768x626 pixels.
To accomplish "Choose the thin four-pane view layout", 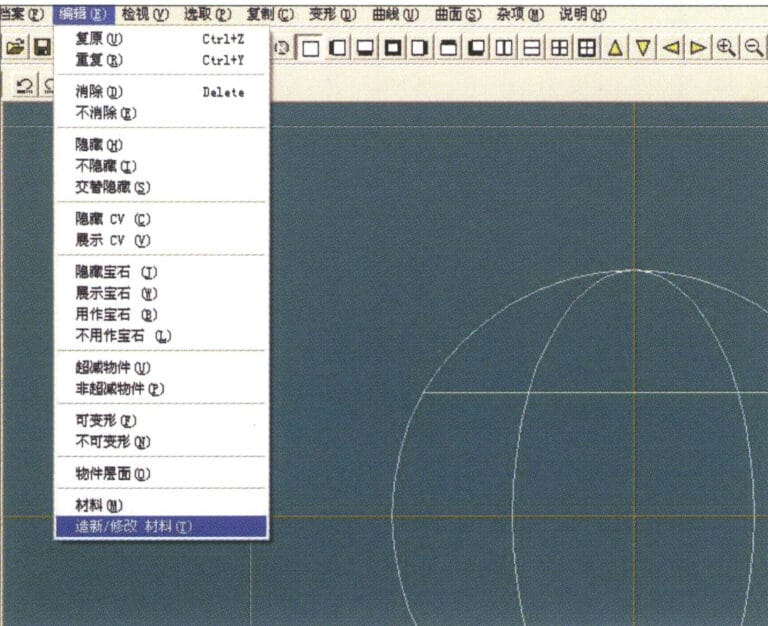I will tap(559, 48).
